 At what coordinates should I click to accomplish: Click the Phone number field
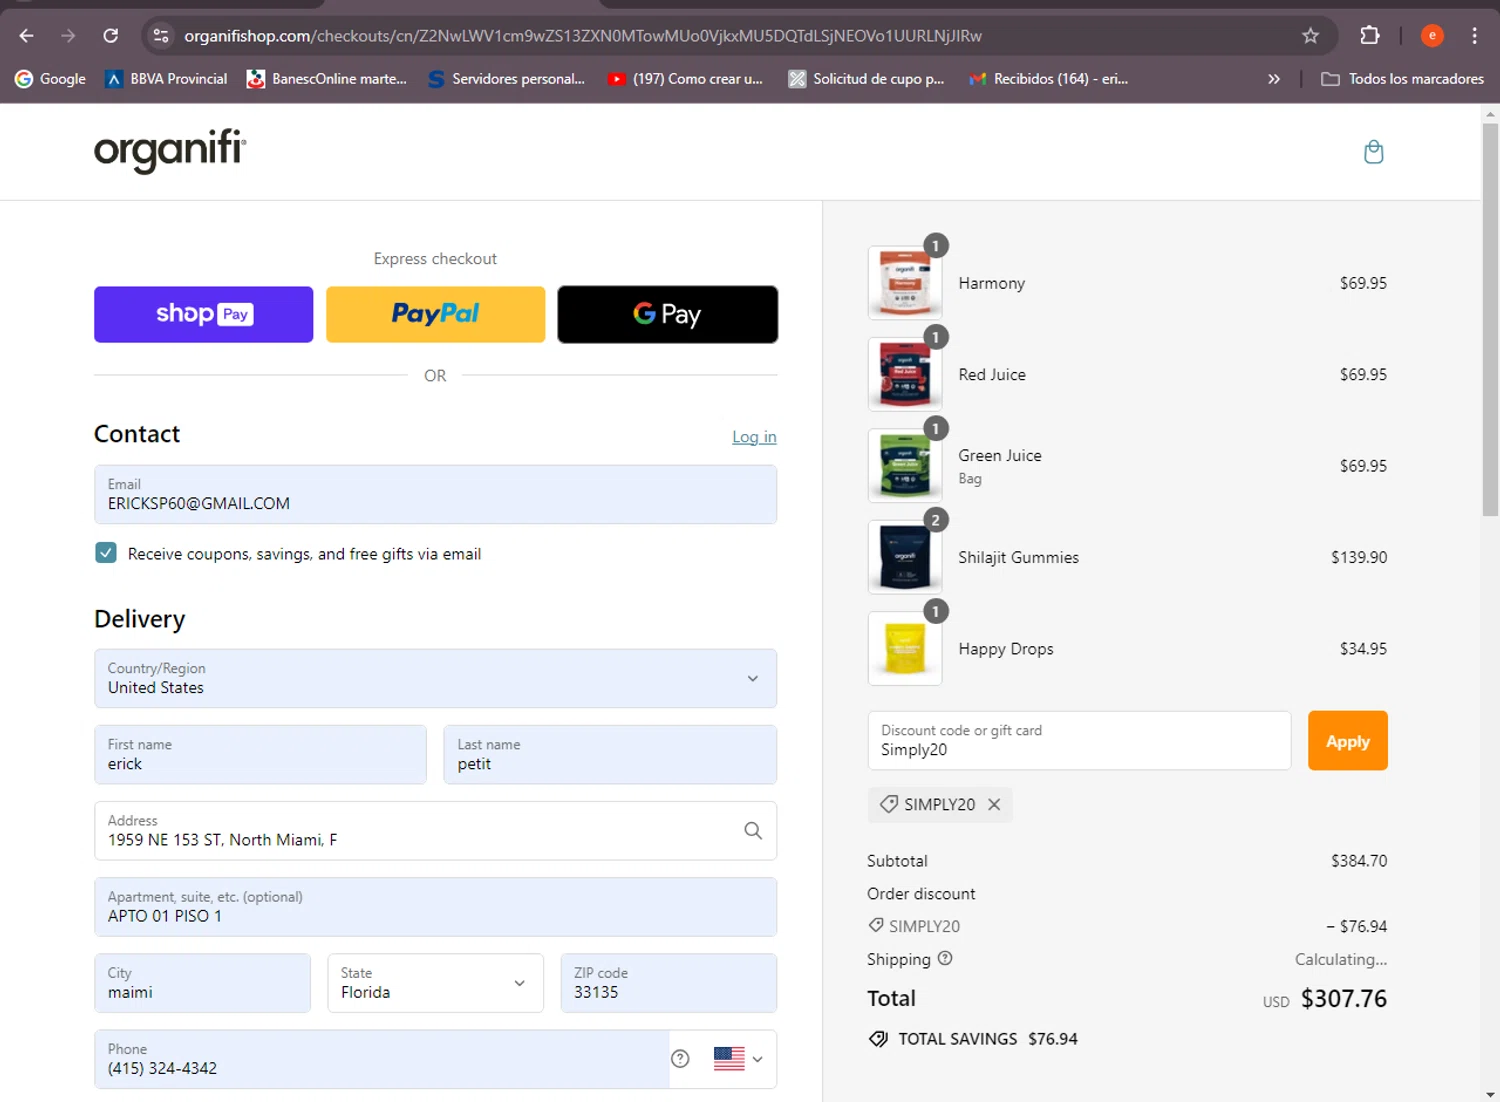click(x=380, y=1059)
